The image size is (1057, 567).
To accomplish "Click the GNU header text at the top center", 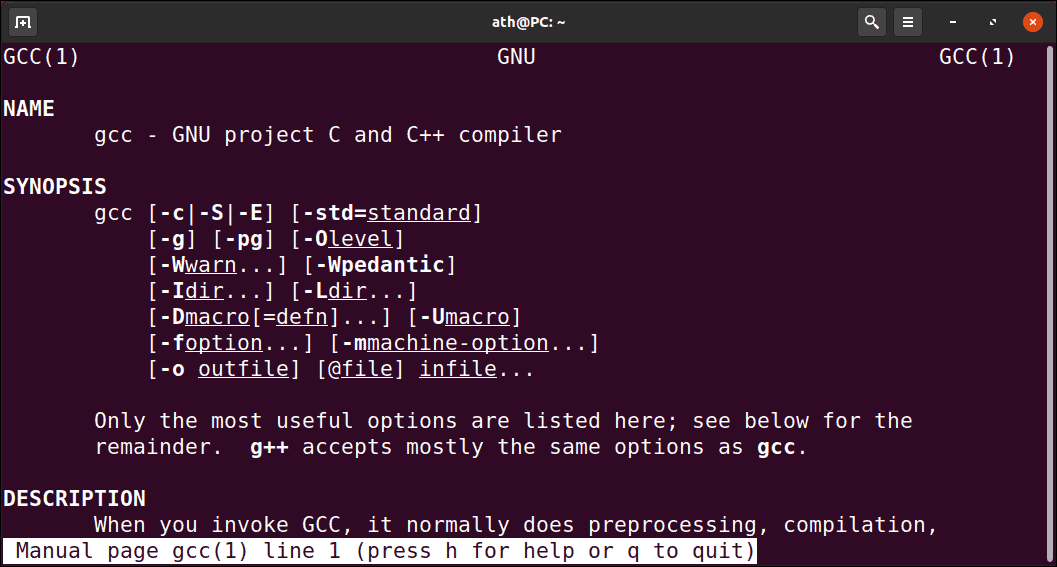I will pos(516,57).
